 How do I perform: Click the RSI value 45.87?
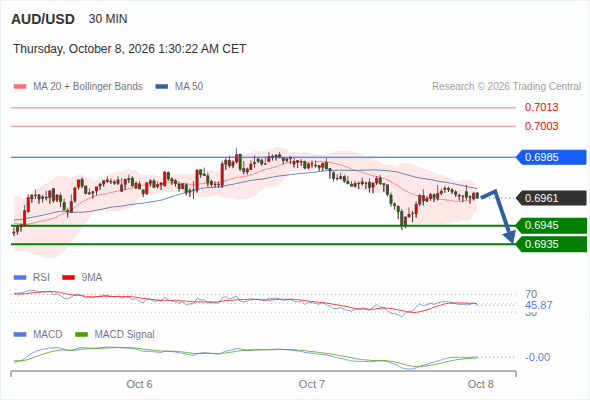click(x=539, y=305)
